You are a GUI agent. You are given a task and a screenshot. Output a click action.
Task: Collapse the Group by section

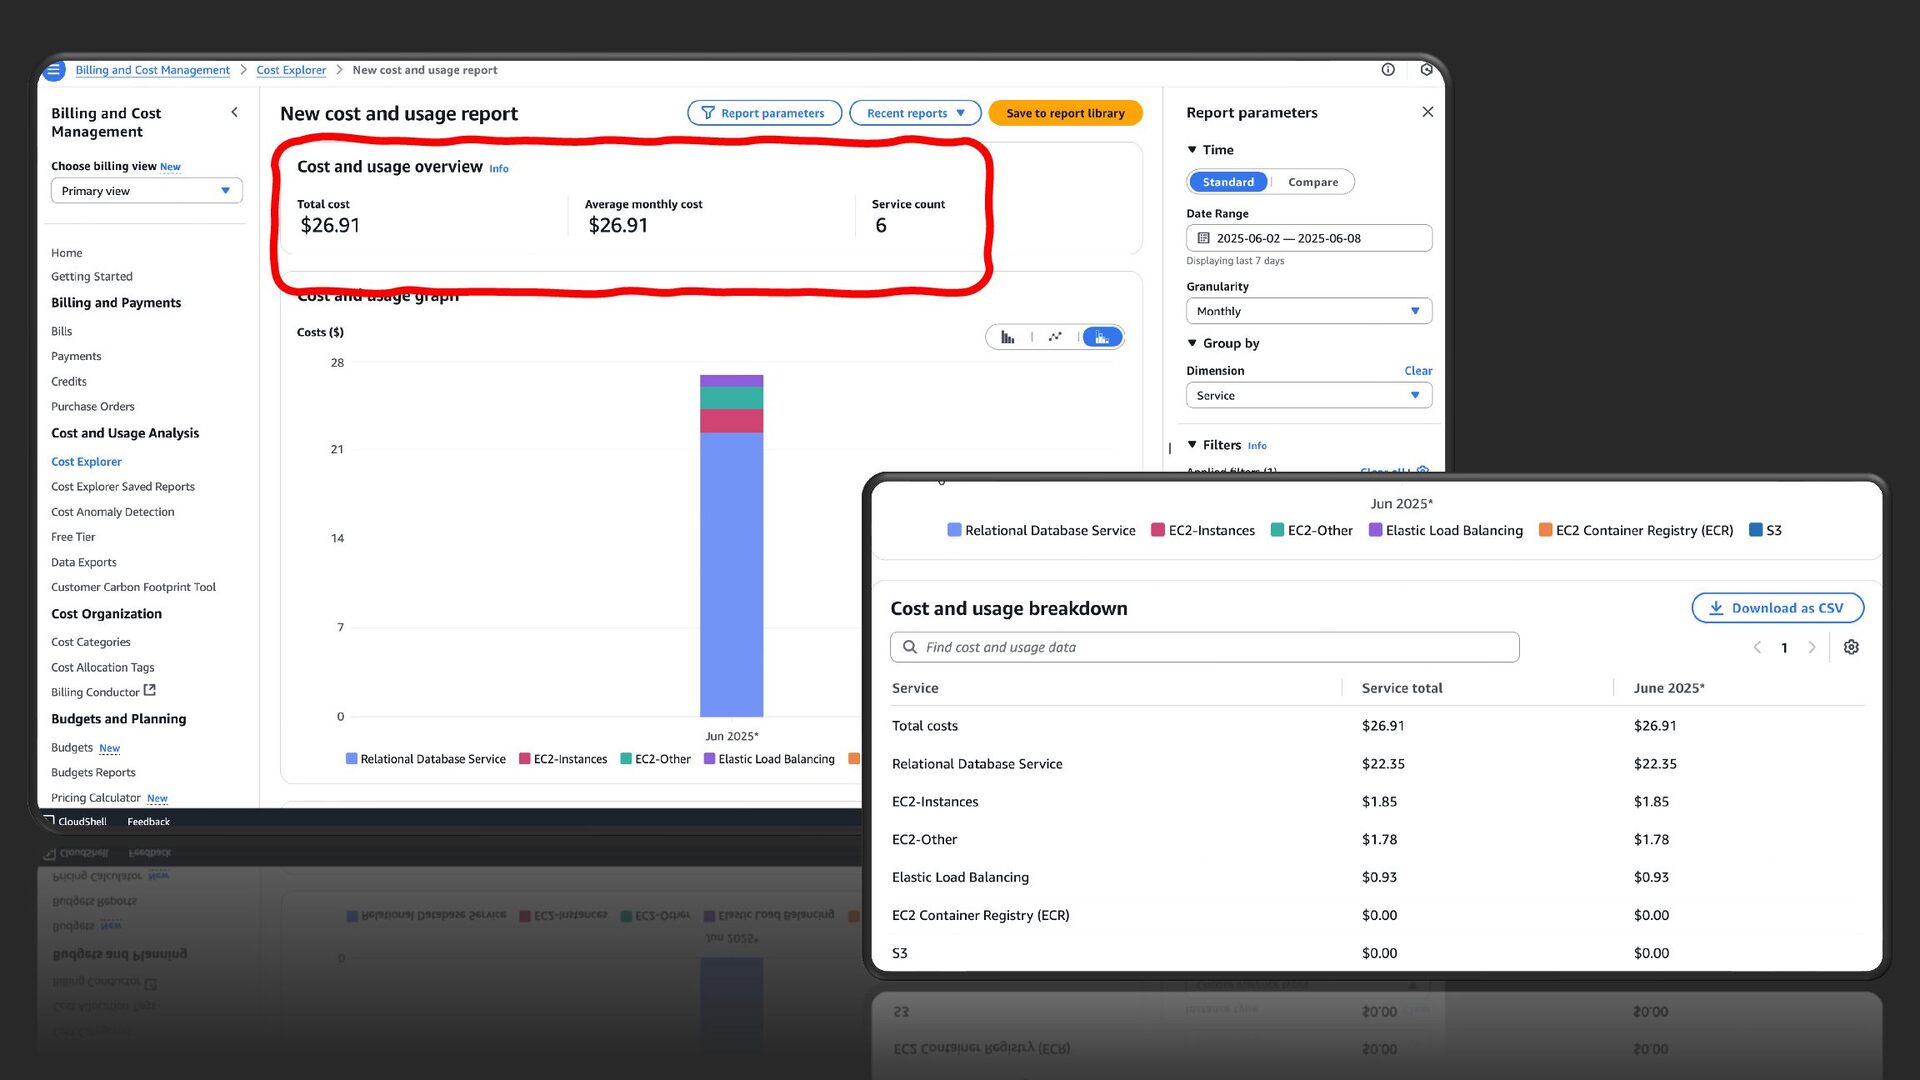pyautogui.click(x=1192, y=343)
